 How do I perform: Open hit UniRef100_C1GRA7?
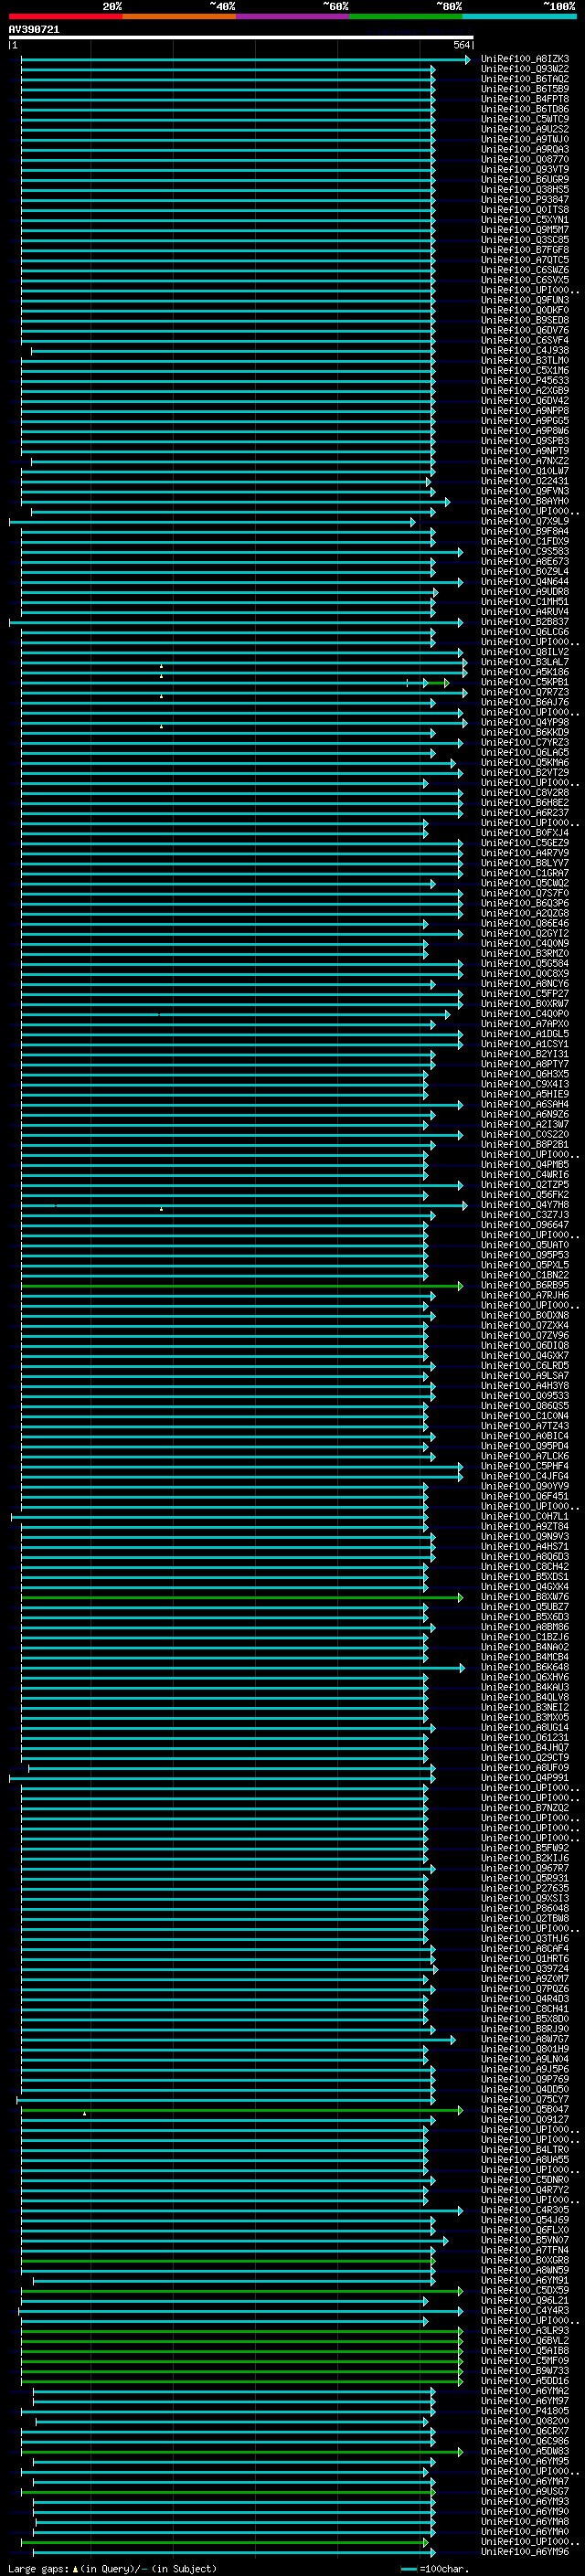[x=525, y=873]
